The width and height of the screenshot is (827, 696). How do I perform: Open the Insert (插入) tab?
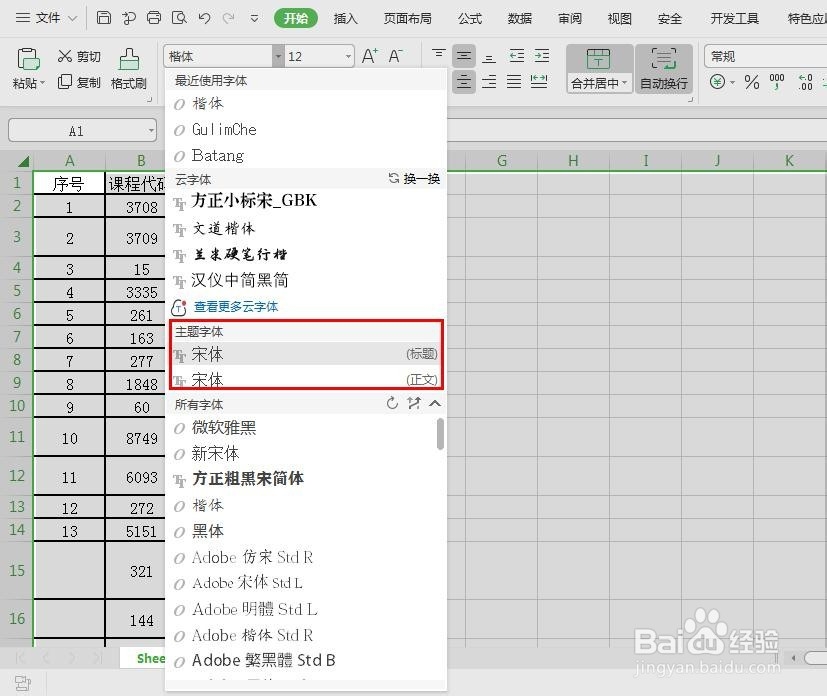(x=345, y=18)
